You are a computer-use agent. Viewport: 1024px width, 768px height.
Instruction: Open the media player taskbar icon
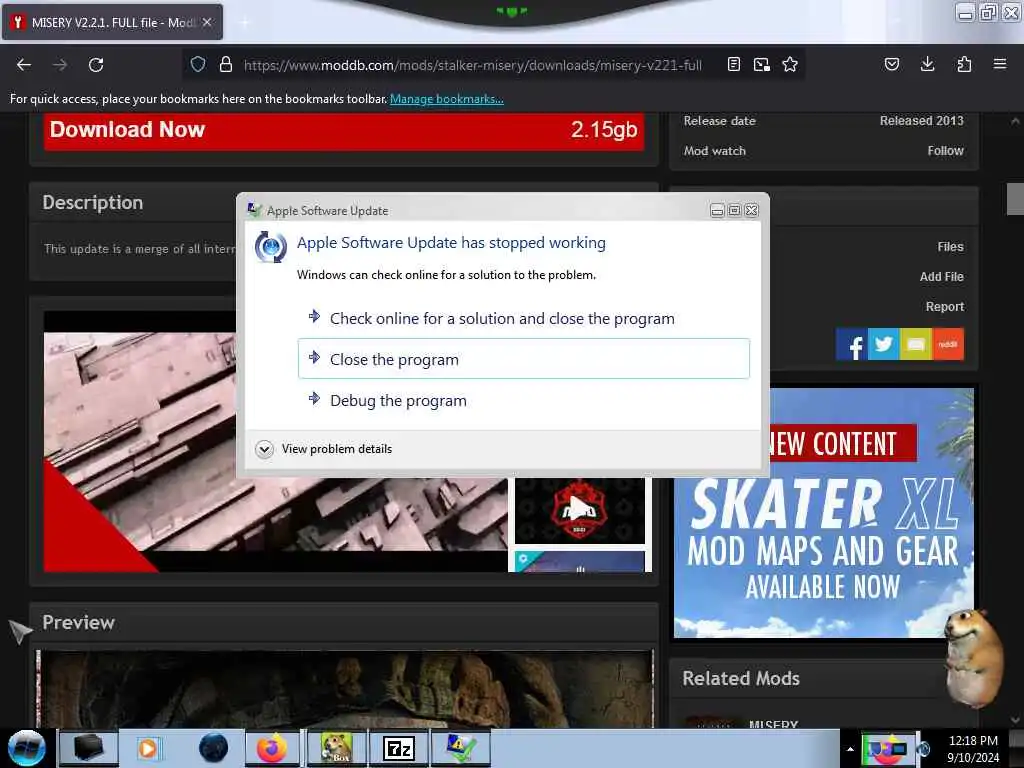click(148, 748)
